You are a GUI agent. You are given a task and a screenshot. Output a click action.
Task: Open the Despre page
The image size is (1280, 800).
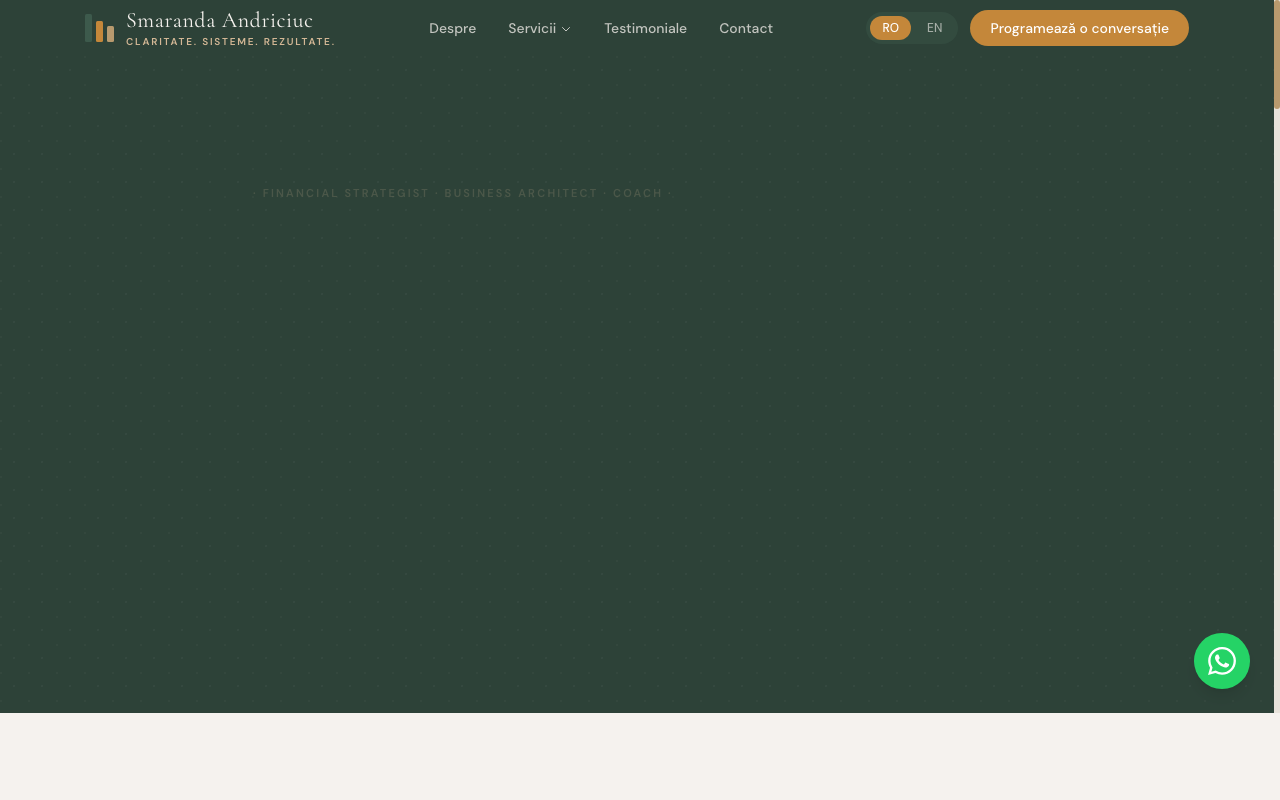[x=452, y=28]
